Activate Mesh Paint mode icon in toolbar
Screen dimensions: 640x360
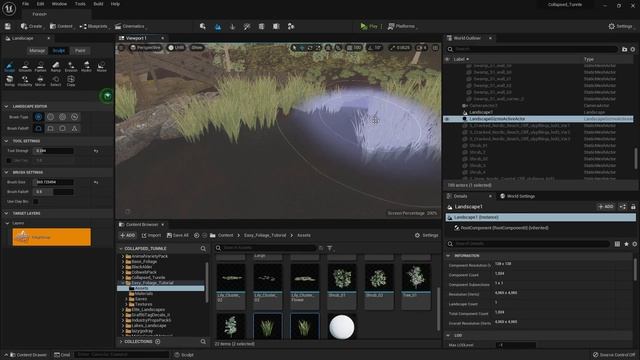pos(247,27)
